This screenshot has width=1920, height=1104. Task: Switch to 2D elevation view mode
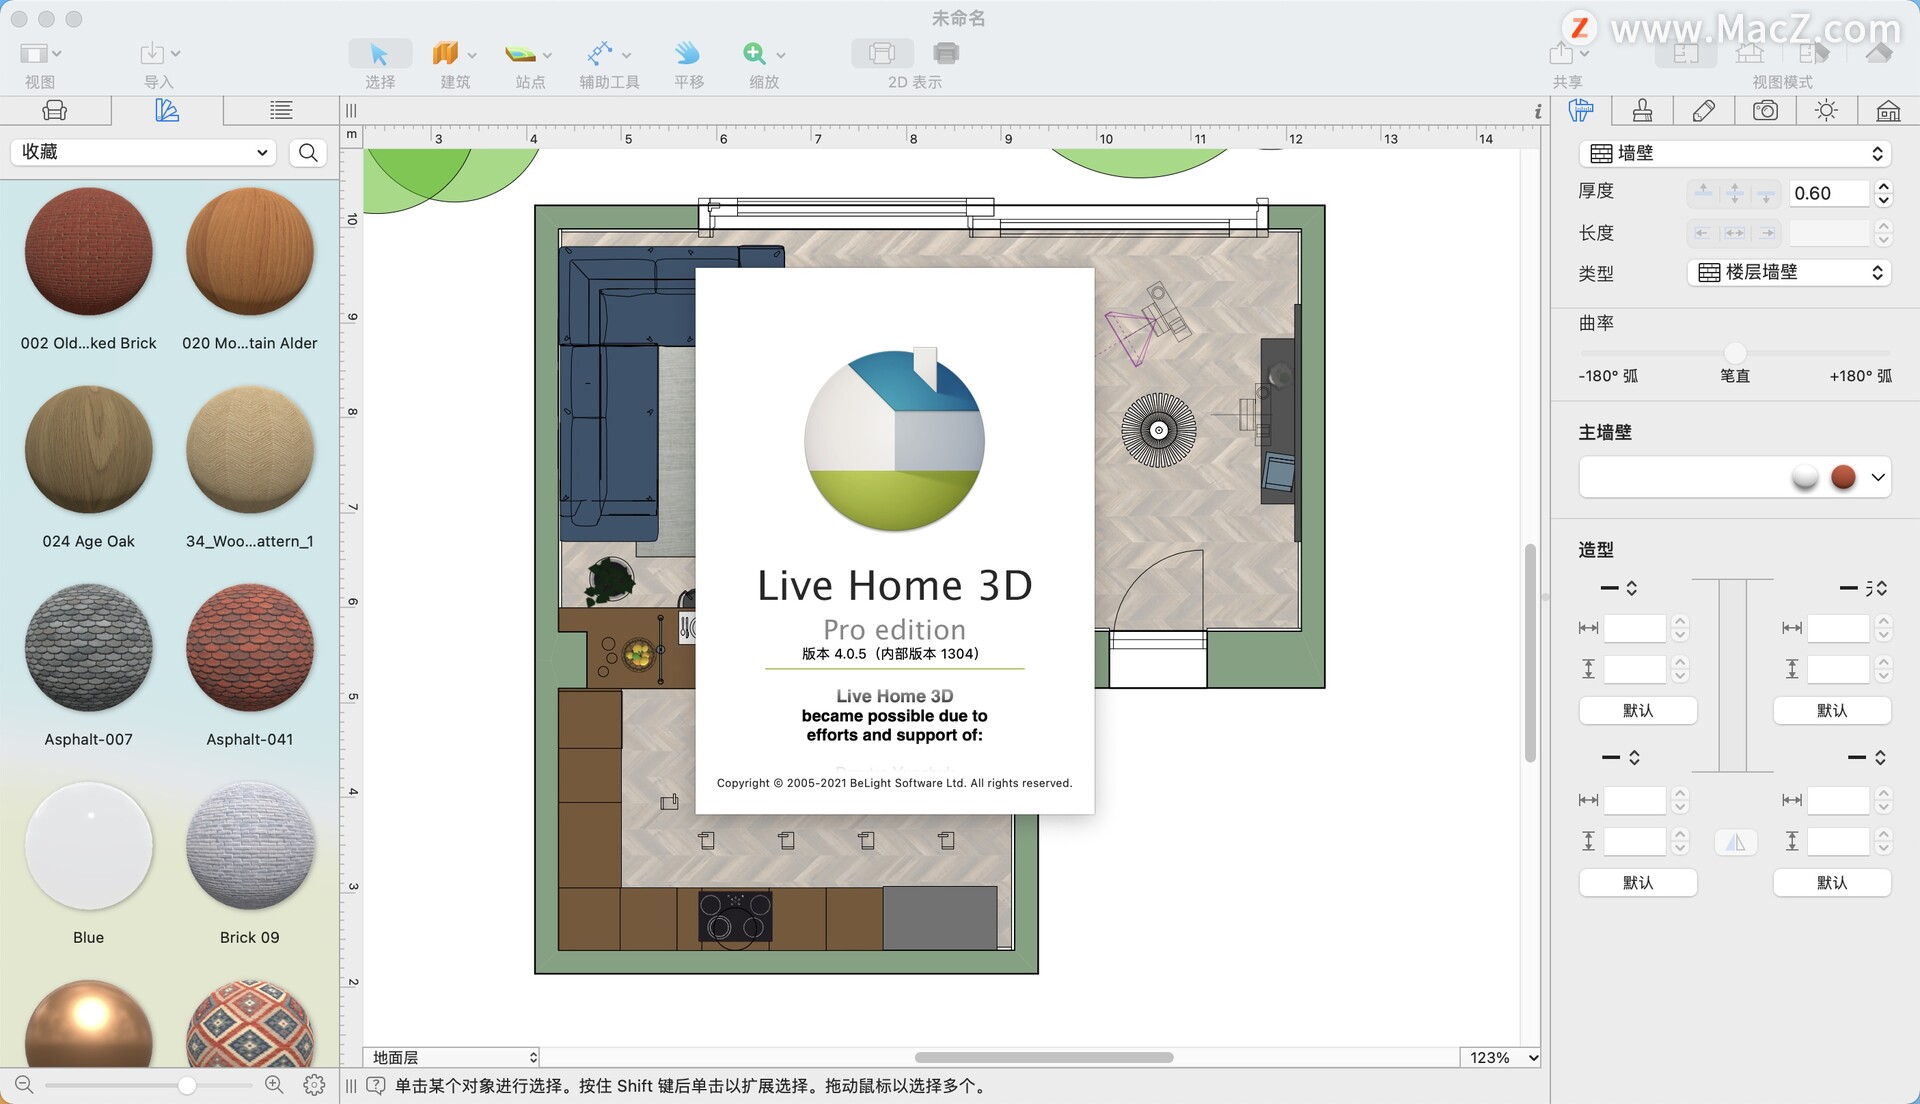pos(1750,53)
